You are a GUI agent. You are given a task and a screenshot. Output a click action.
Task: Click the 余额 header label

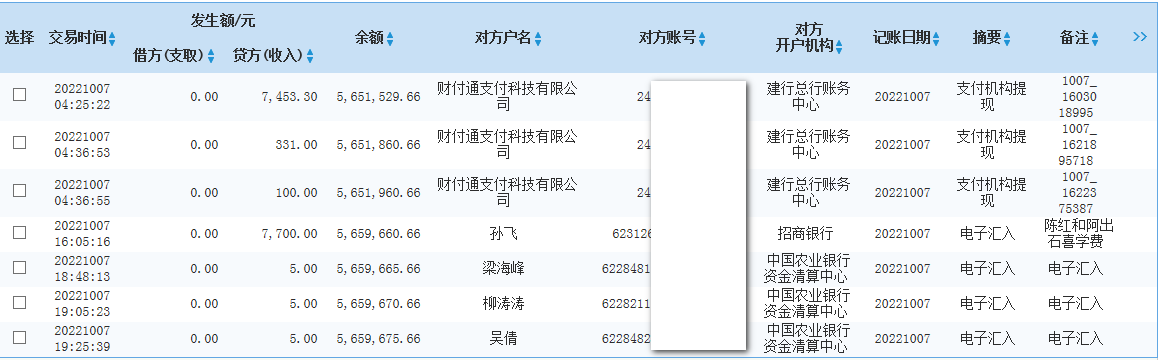(x=369, y=38)
